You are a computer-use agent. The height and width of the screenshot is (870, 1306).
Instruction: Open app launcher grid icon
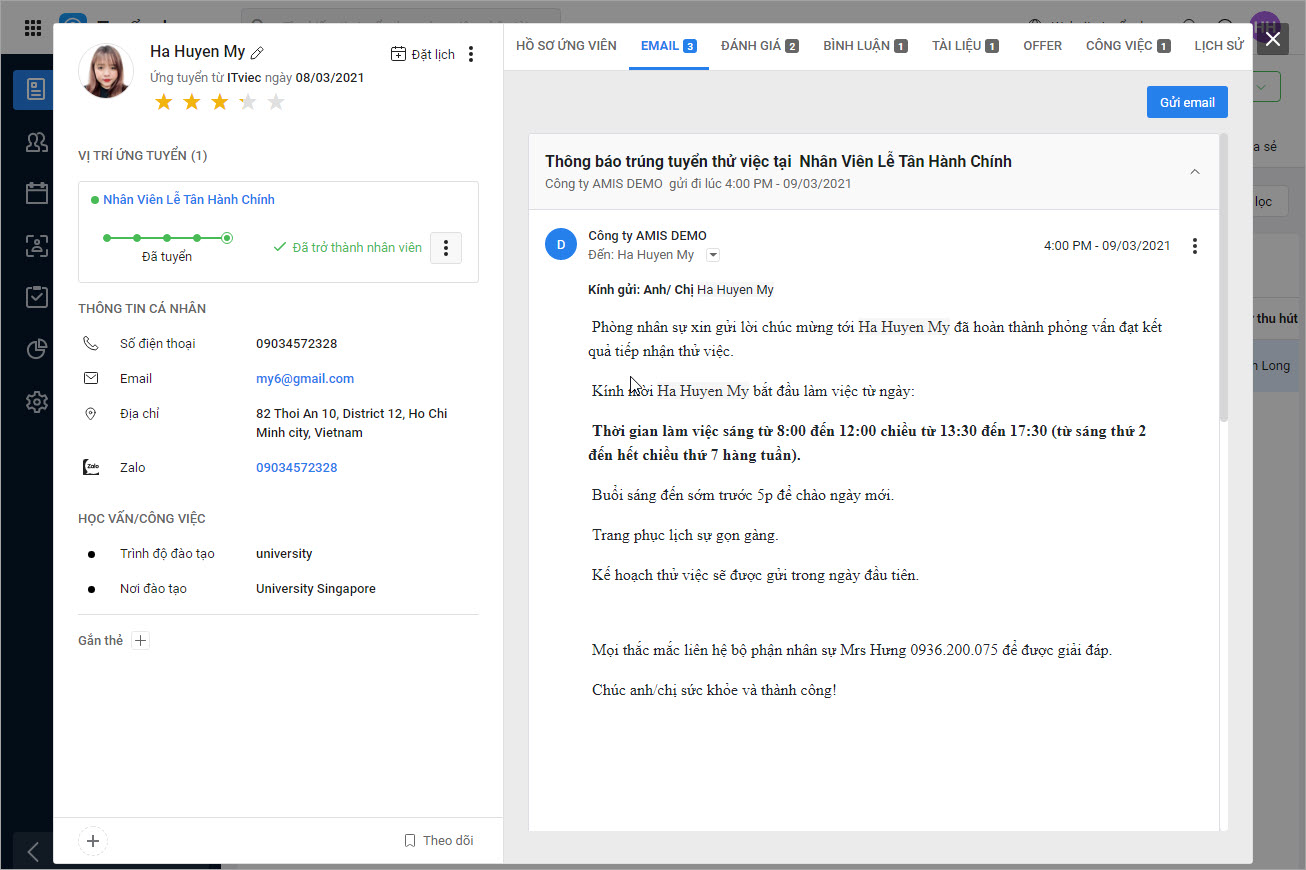32,27
